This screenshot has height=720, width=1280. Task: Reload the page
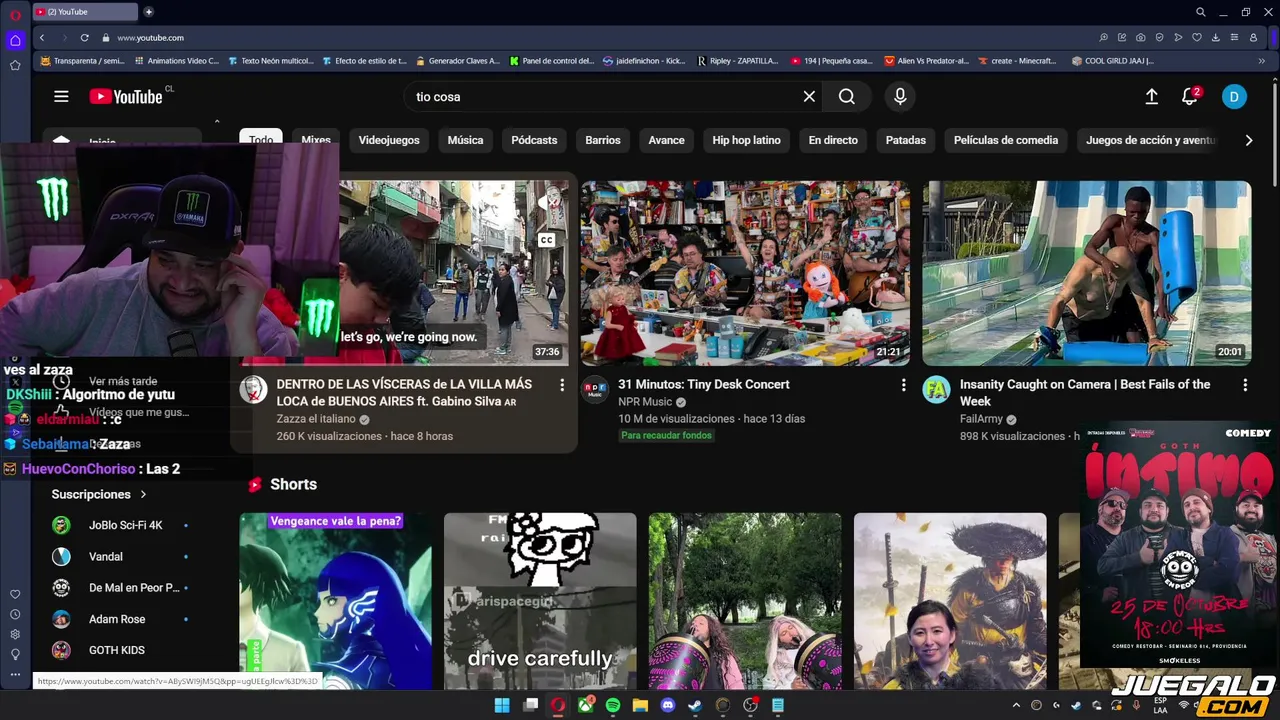click(x=85, y=37)
